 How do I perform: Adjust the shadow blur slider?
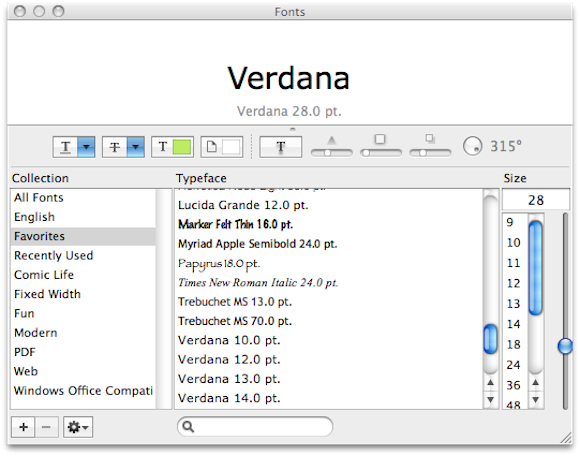coord(381,152)
